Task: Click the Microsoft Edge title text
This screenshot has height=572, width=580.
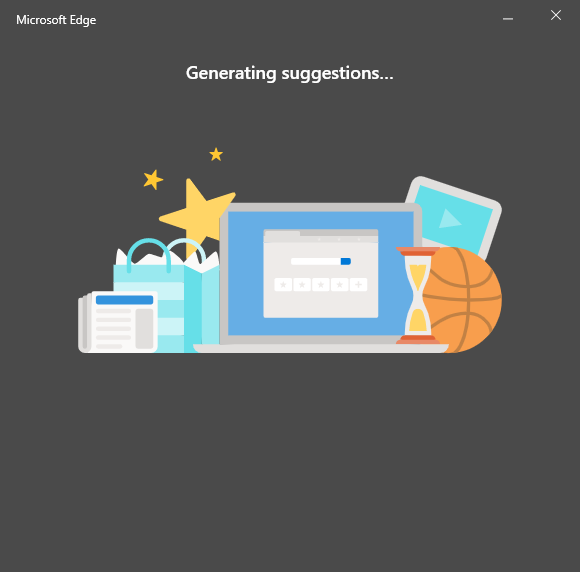Action: tap(56, 20)
